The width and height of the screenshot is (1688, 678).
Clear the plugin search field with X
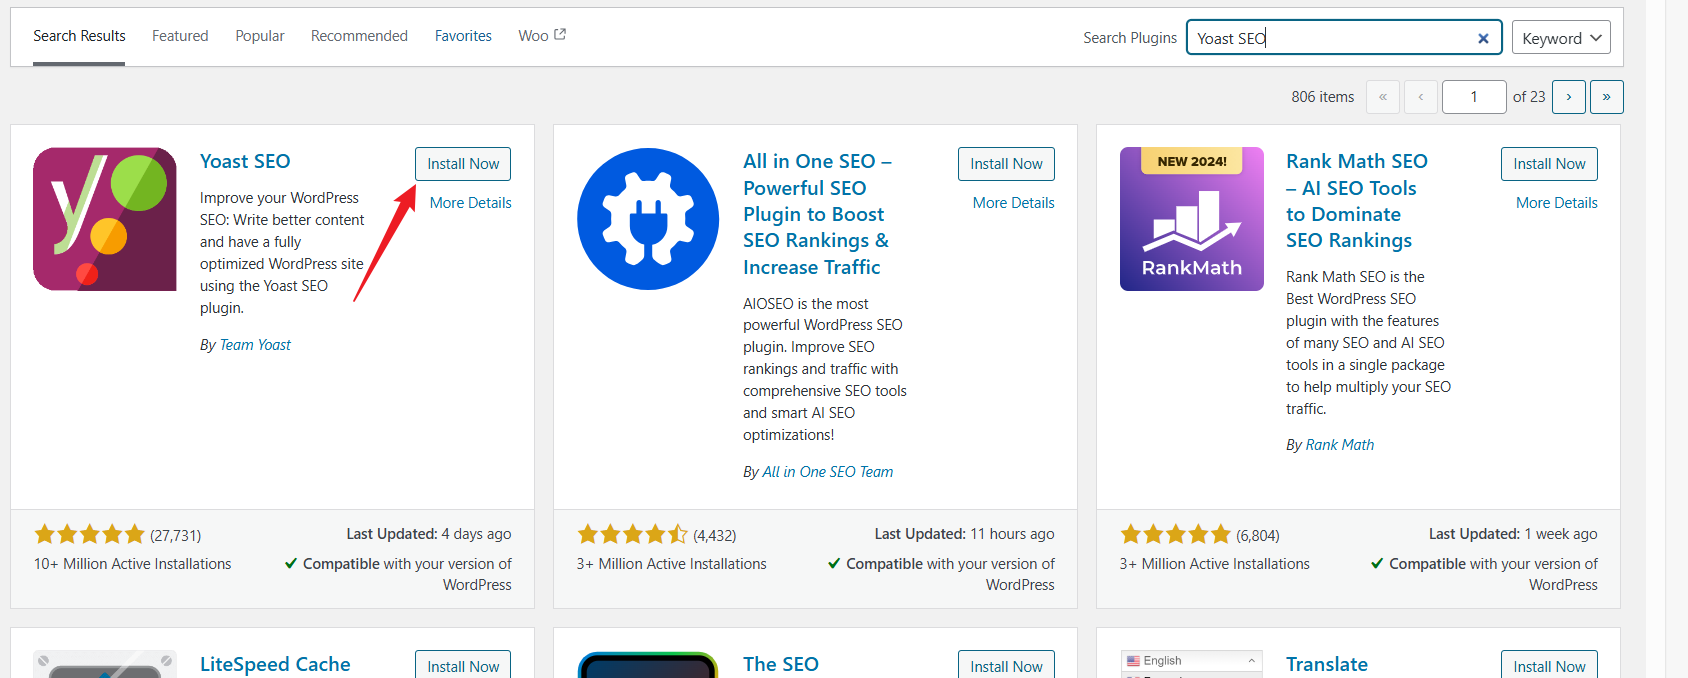pos(1483,39)
